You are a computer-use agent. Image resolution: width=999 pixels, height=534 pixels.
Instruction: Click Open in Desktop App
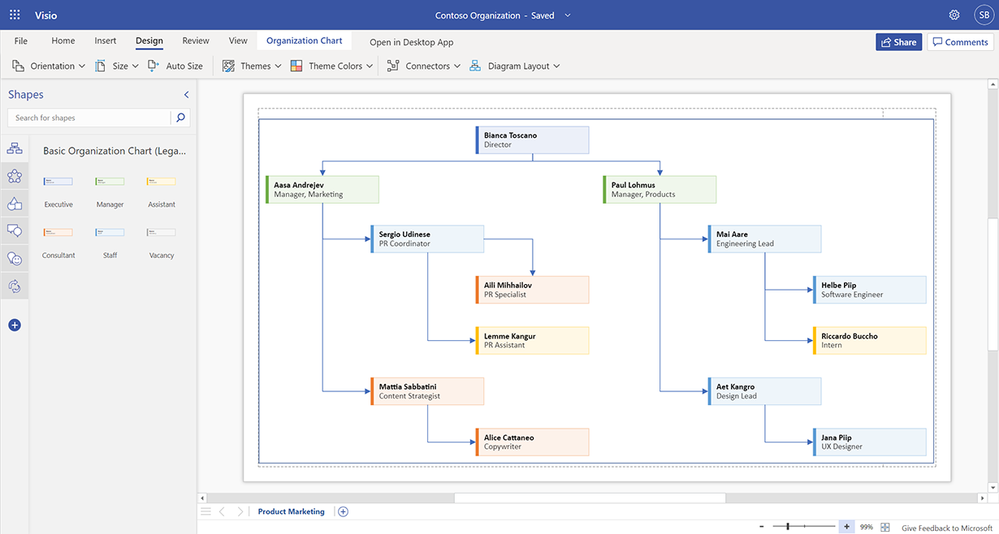coord(412,42)
